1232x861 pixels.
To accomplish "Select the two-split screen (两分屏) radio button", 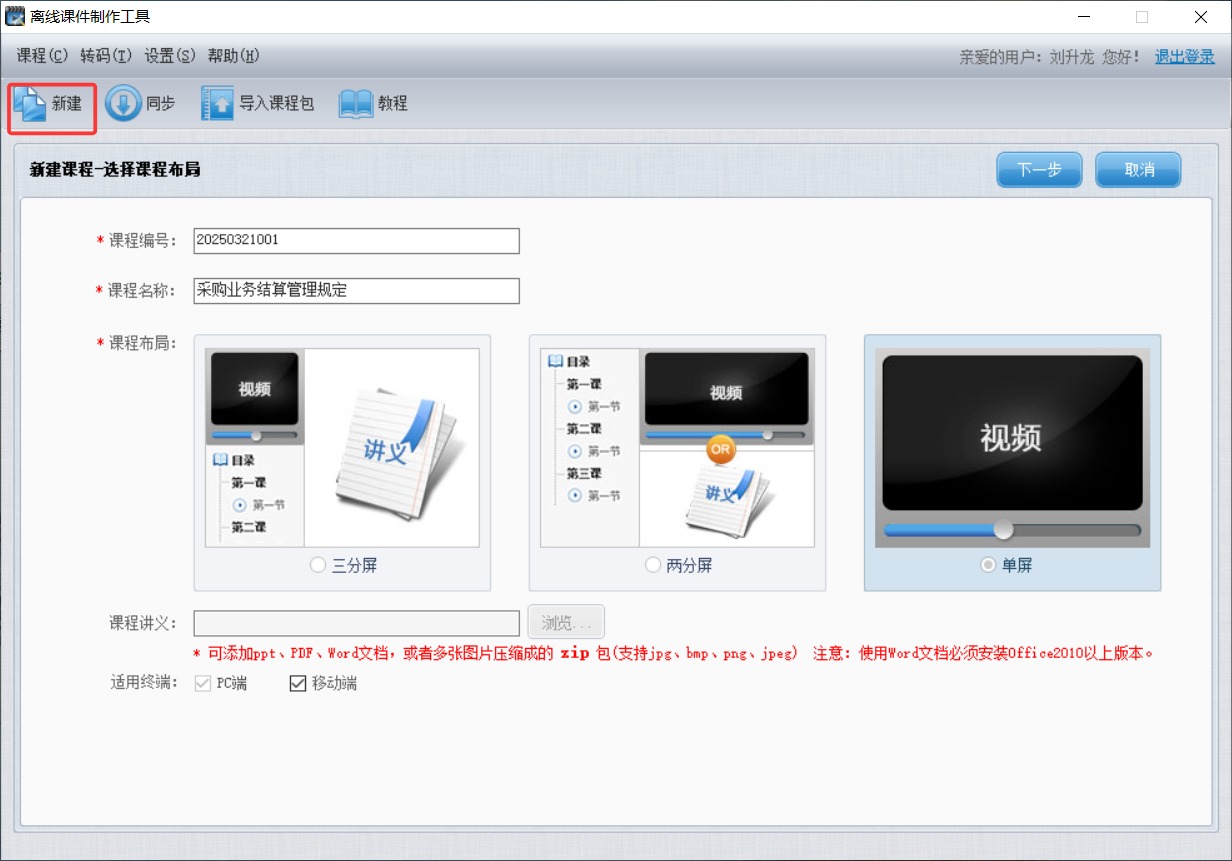I will (654, 565).
